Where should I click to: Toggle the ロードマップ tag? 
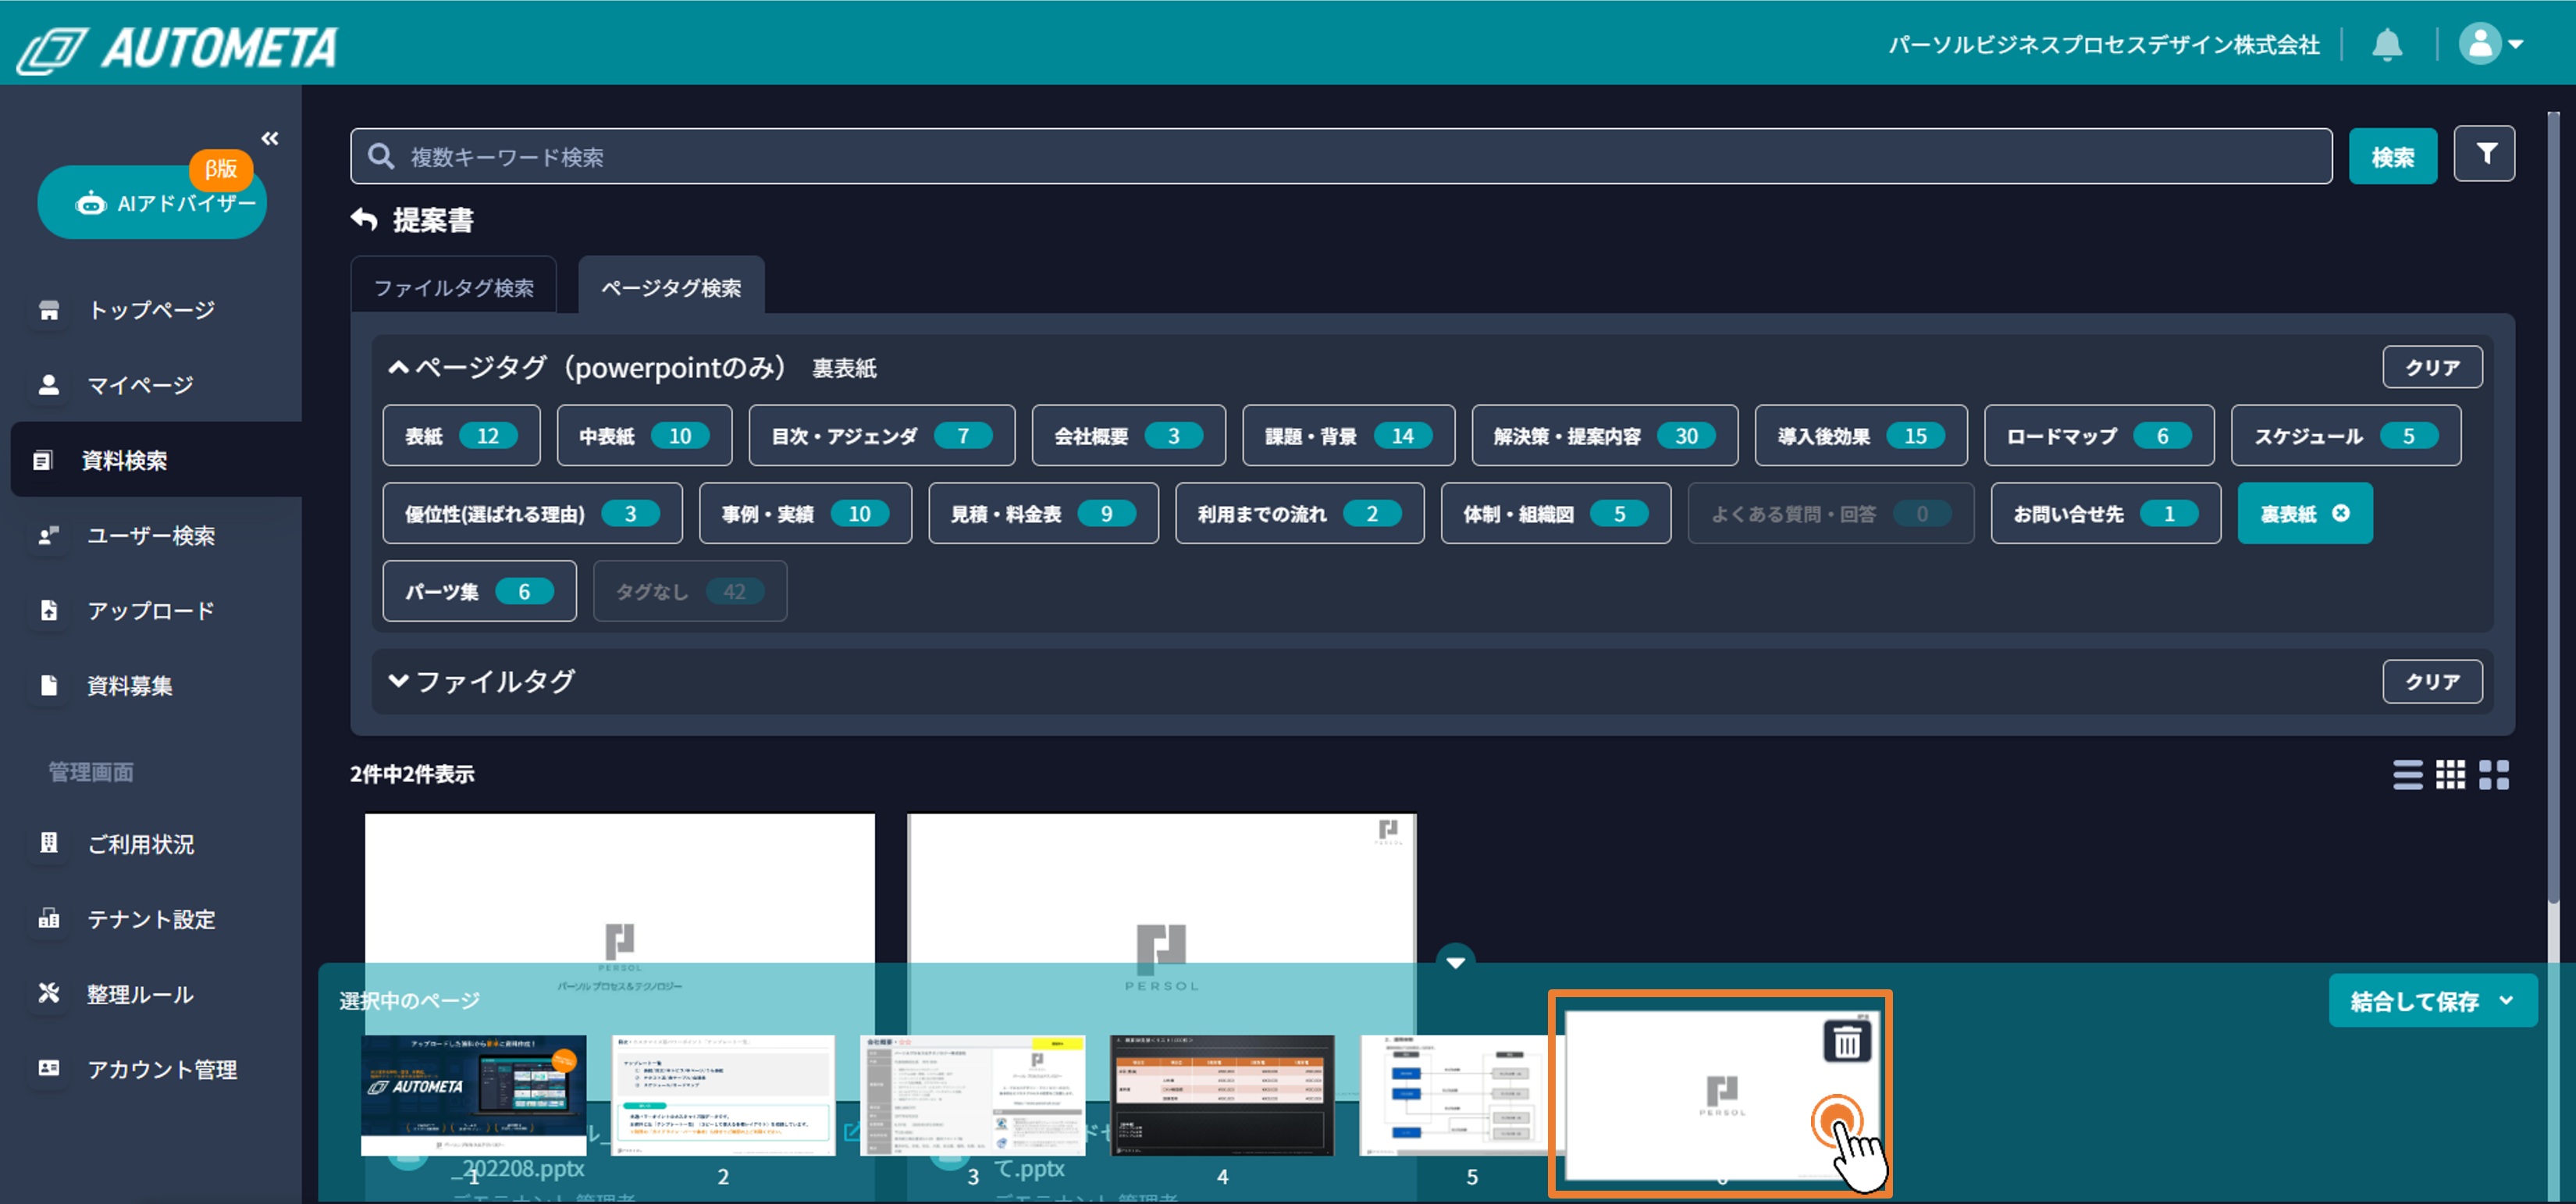click(x=2099, y=435)
